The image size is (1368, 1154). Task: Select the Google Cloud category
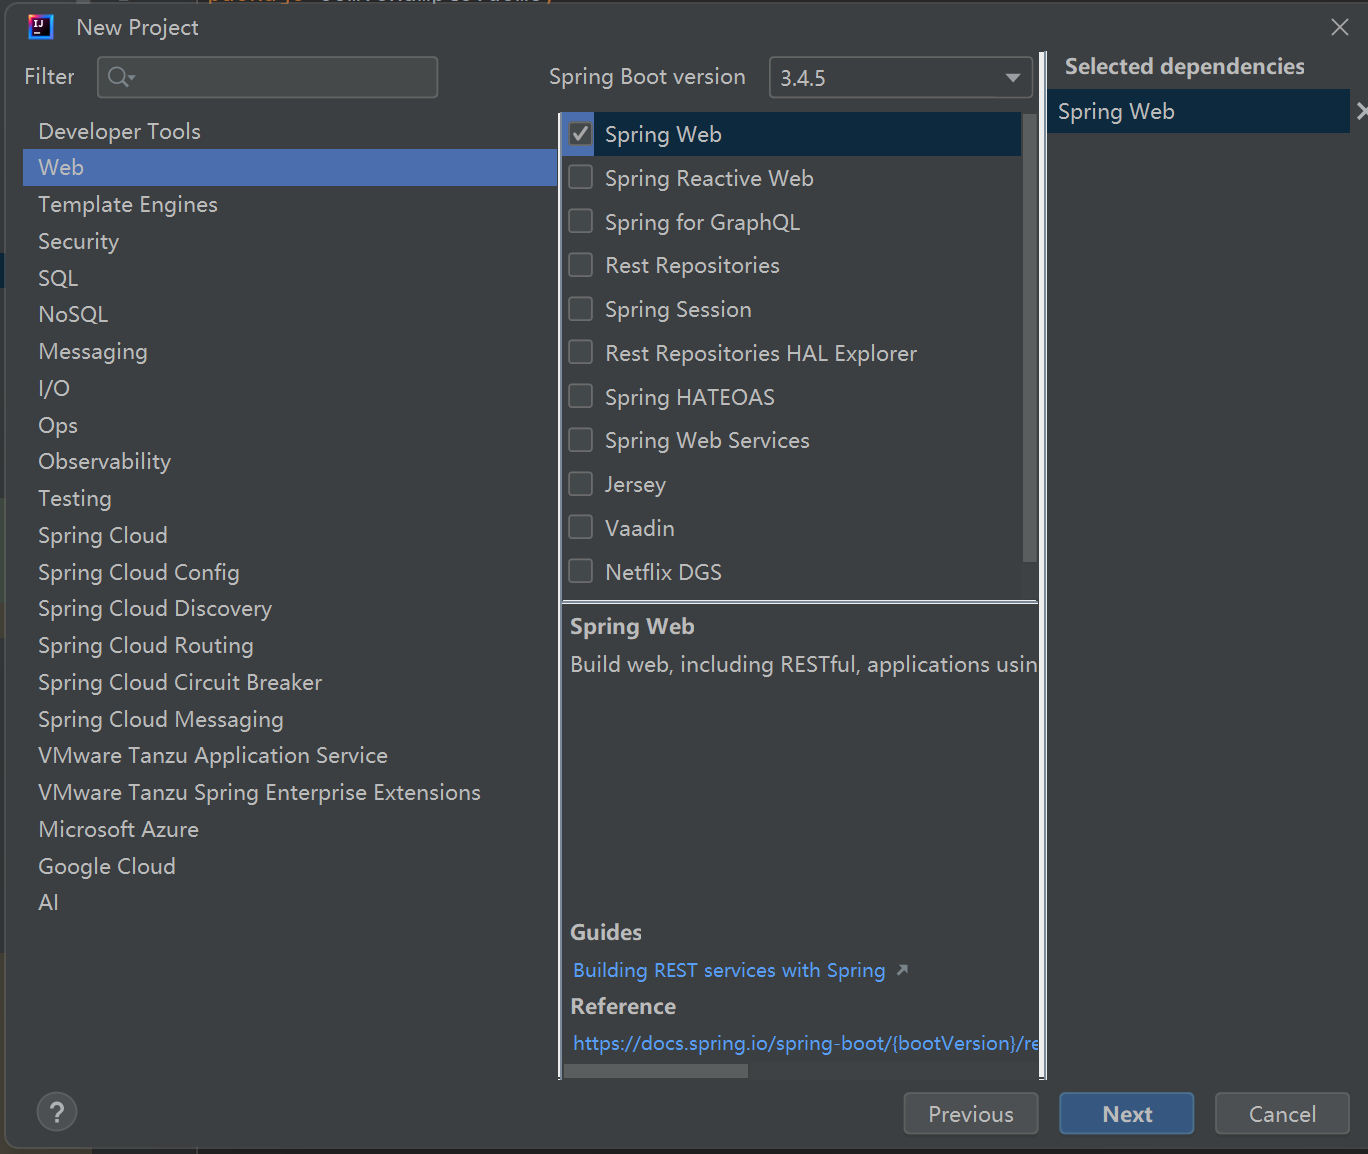click(x=290, y=866)
